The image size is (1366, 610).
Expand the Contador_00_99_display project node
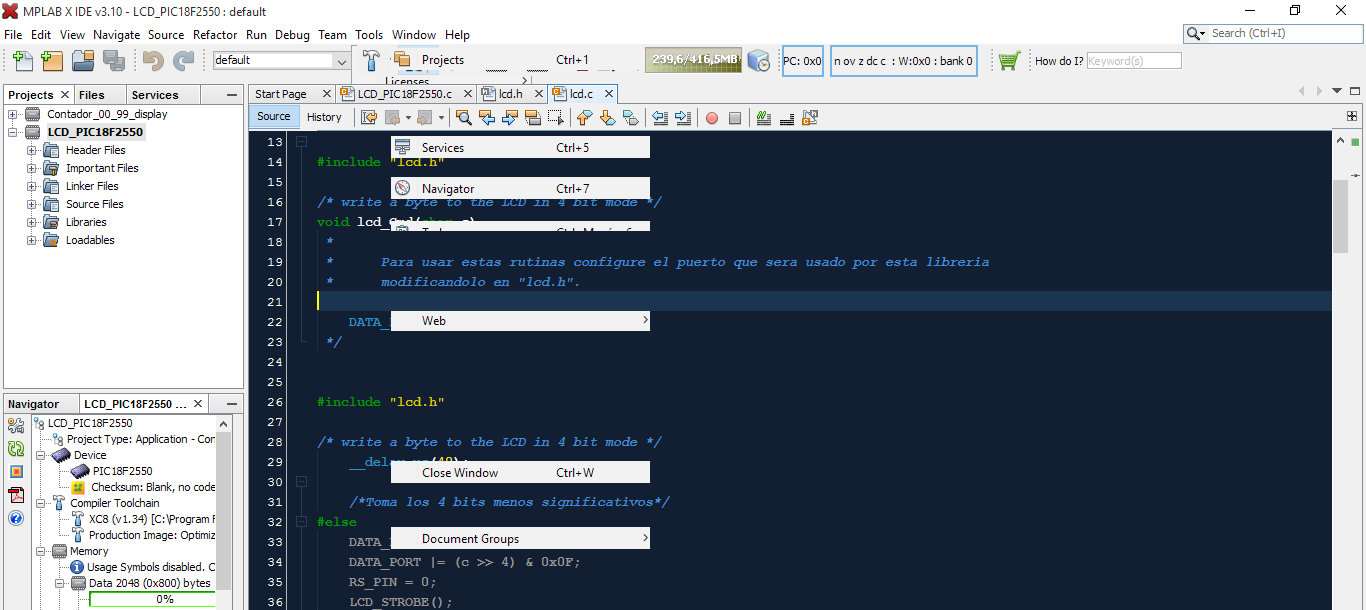(13, 114)
